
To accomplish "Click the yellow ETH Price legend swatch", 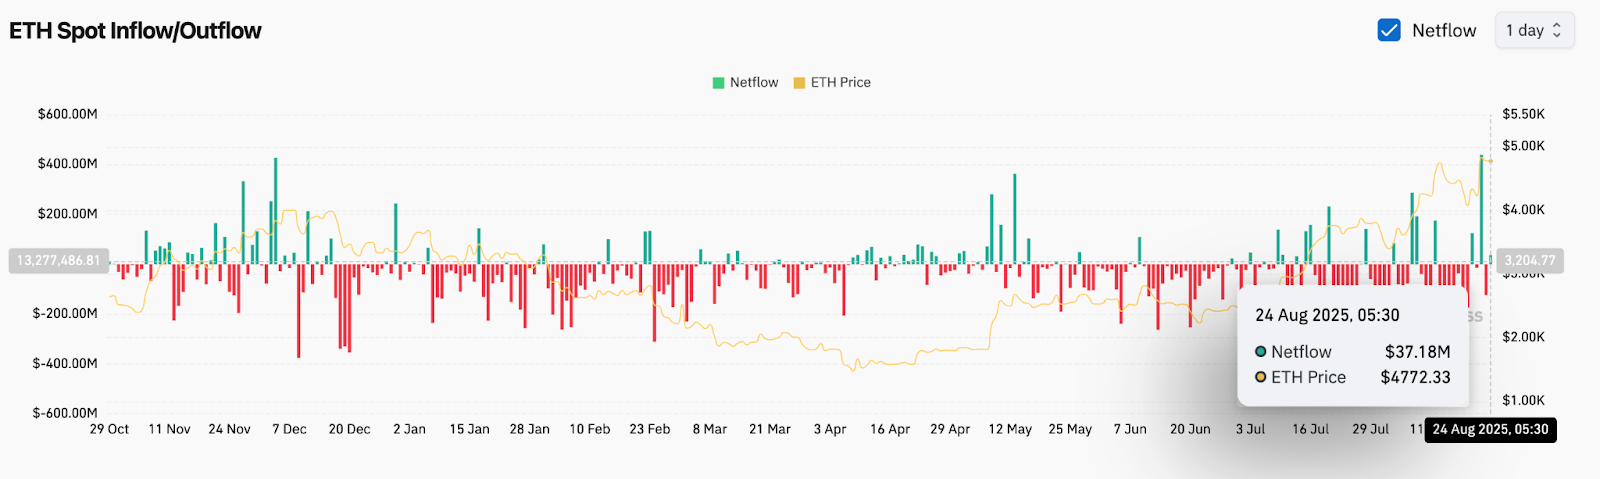I will point(799,83).
